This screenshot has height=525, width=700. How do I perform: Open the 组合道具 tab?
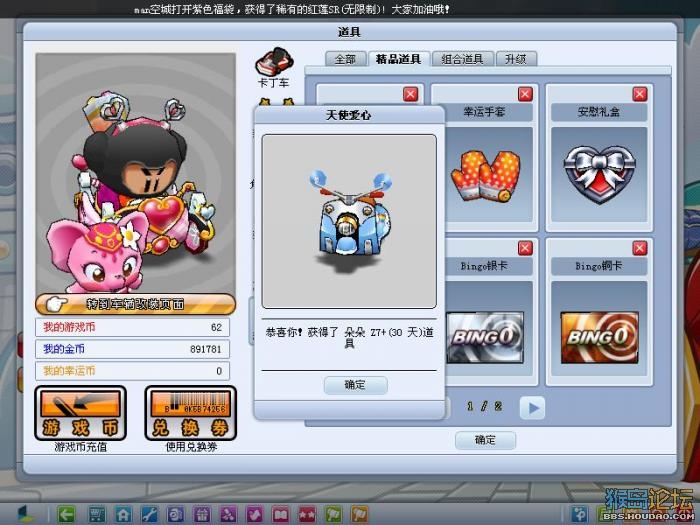tap(462, 59)
